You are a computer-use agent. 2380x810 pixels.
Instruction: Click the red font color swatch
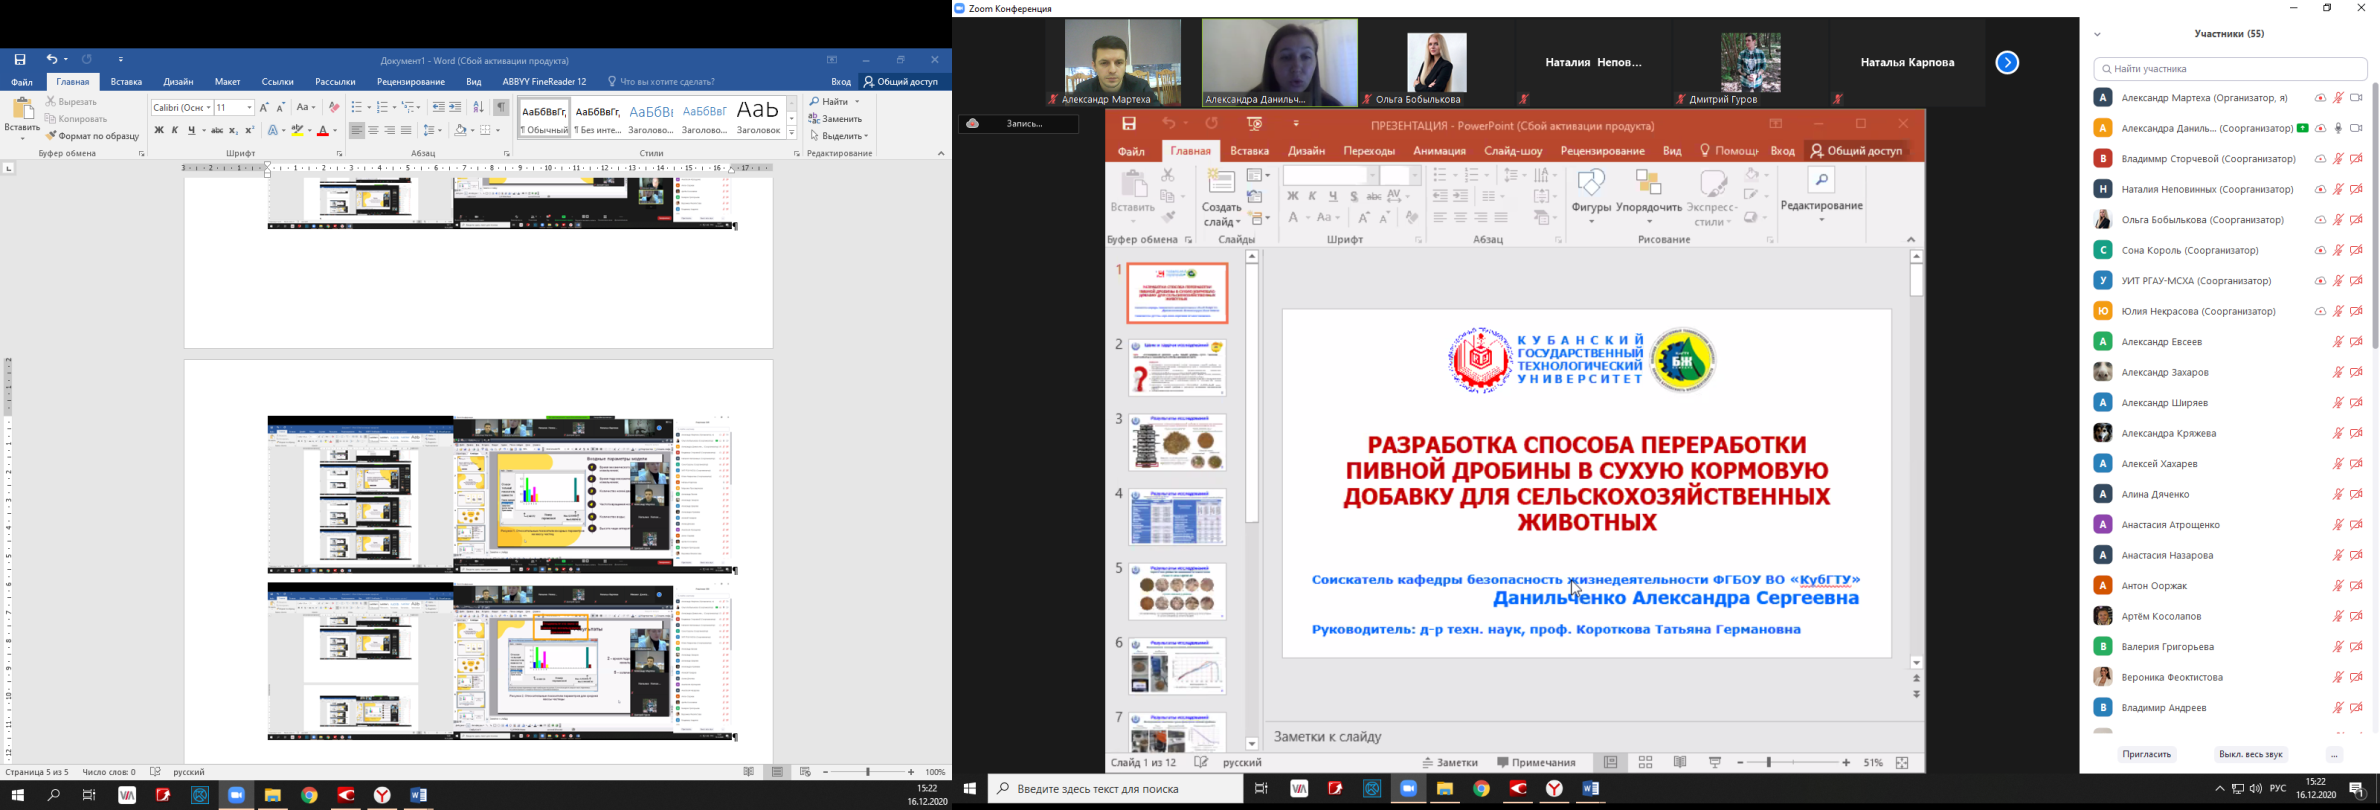coord(323,131)
